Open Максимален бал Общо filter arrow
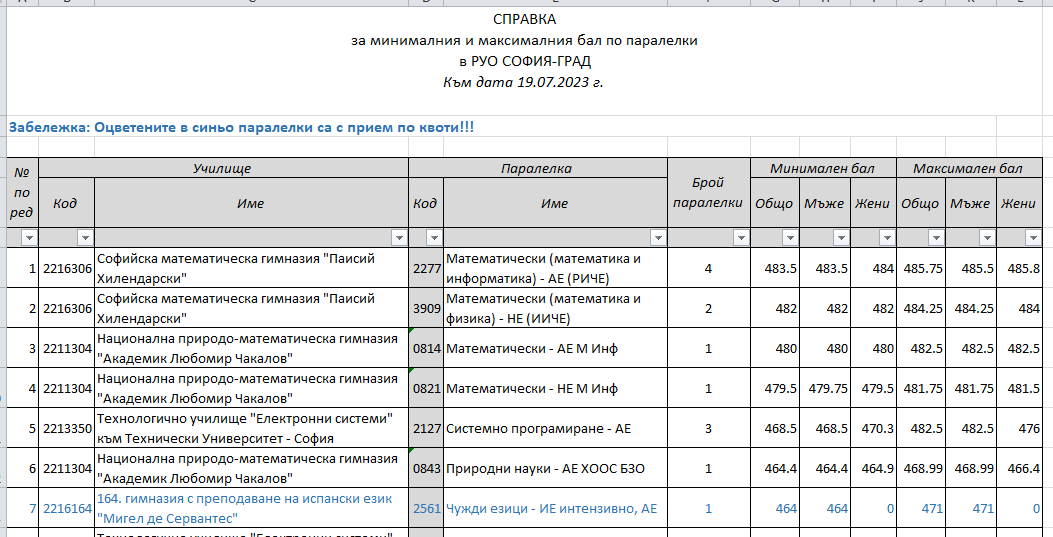The height and width of the screenshot is (537, 1053). 934,238
